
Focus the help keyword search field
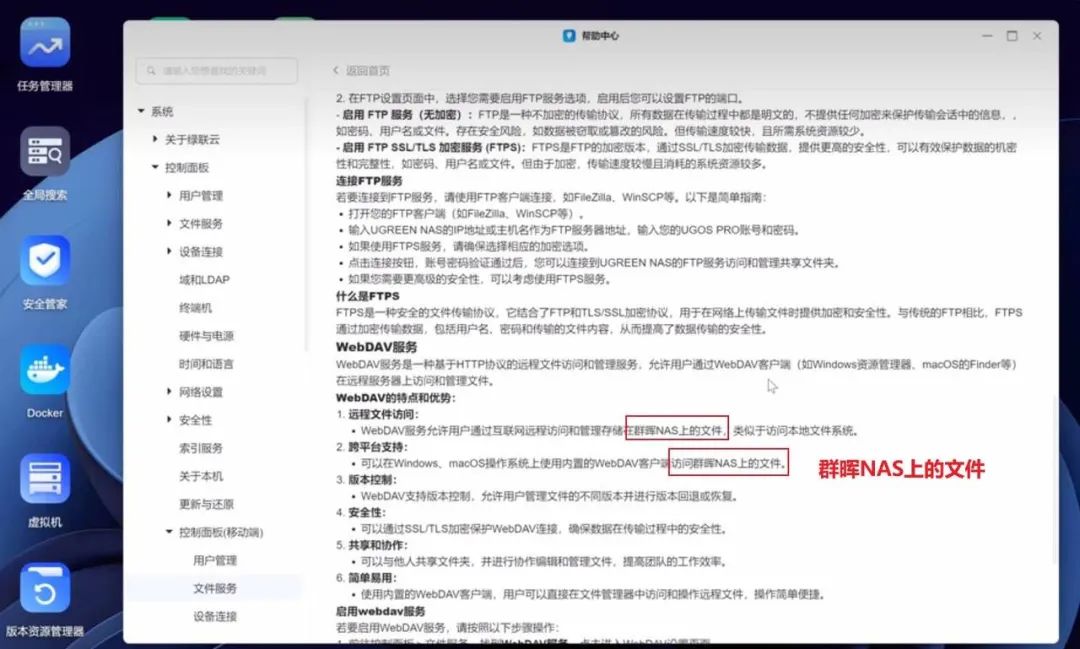point(217,71)
